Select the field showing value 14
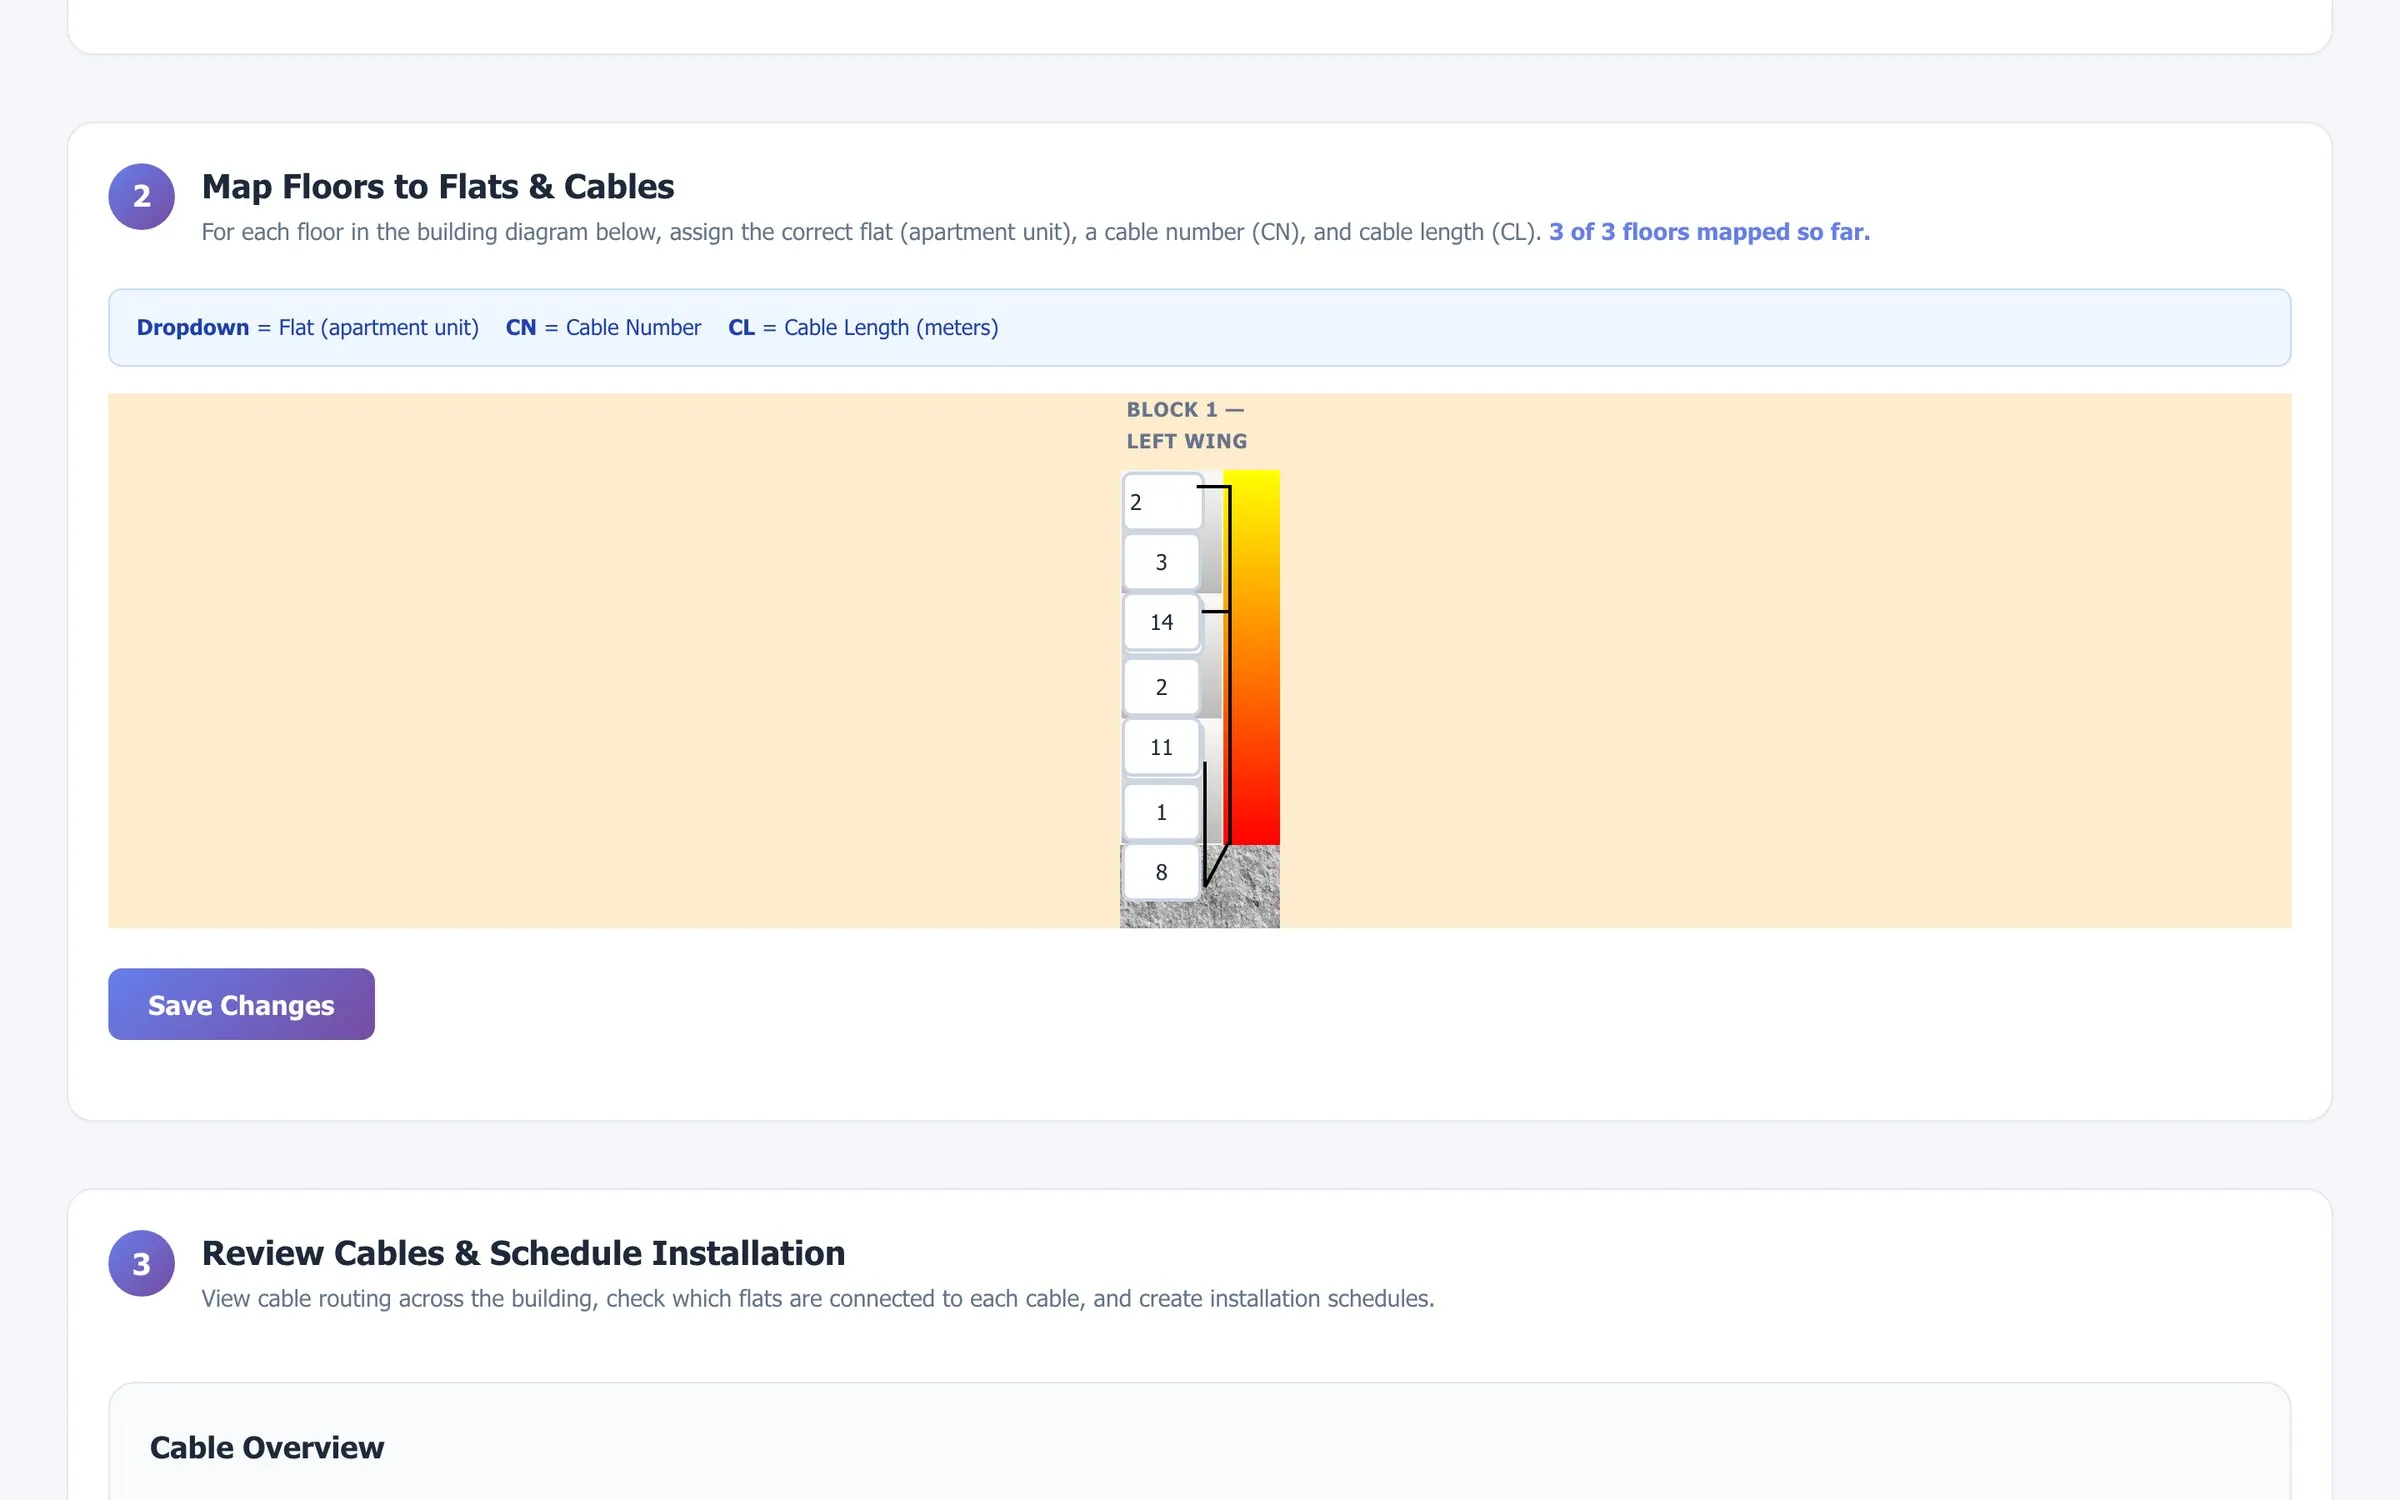 [1161, 622]
